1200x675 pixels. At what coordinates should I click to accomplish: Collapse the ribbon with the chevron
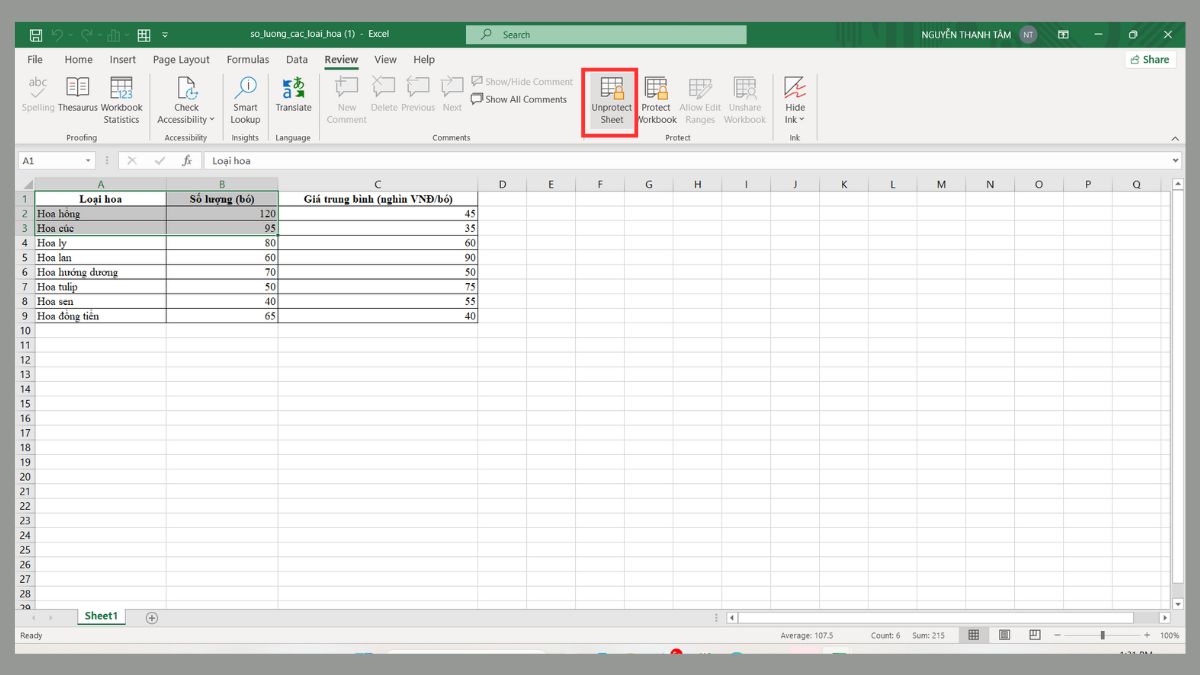click(1174, 138)
